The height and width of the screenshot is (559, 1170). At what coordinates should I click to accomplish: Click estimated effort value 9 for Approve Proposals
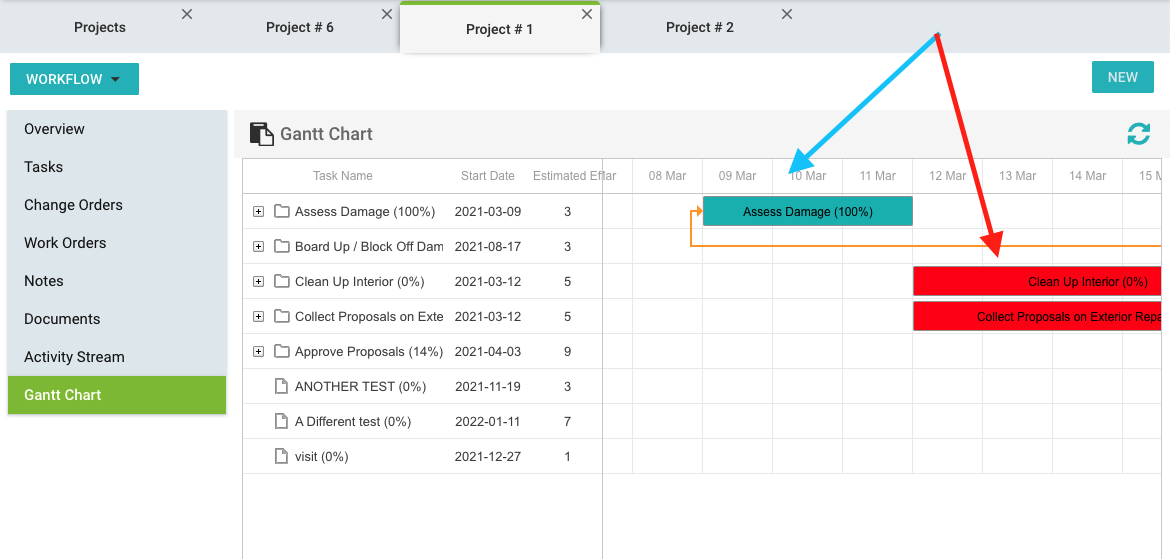567,352
